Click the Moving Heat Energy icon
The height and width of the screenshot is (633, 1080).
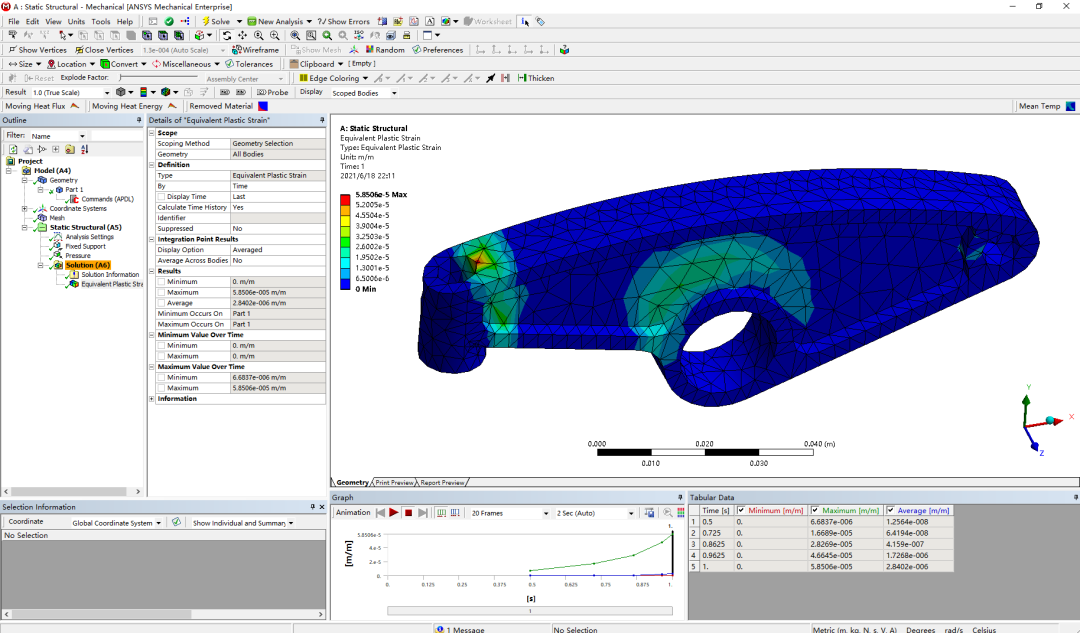[x=172, y=106]
